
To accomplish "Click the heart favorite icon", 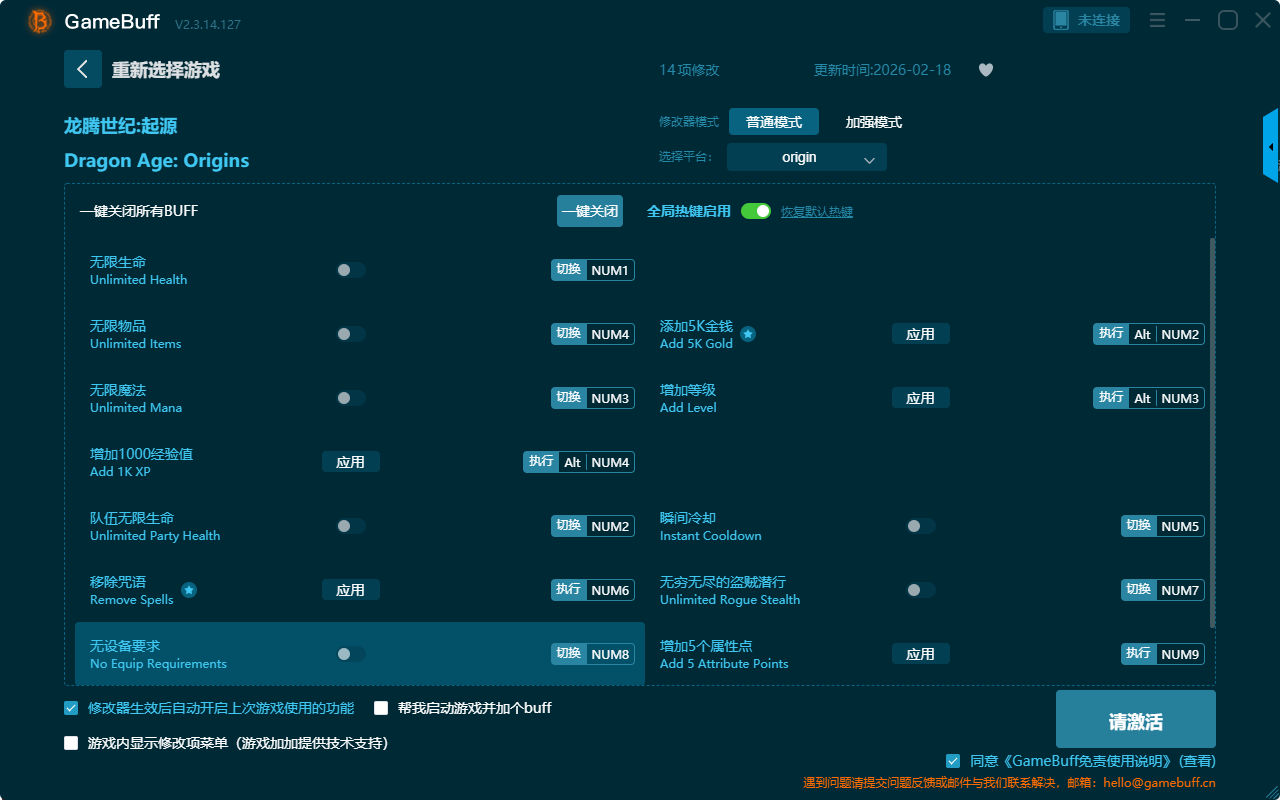I will pos(985,70).
